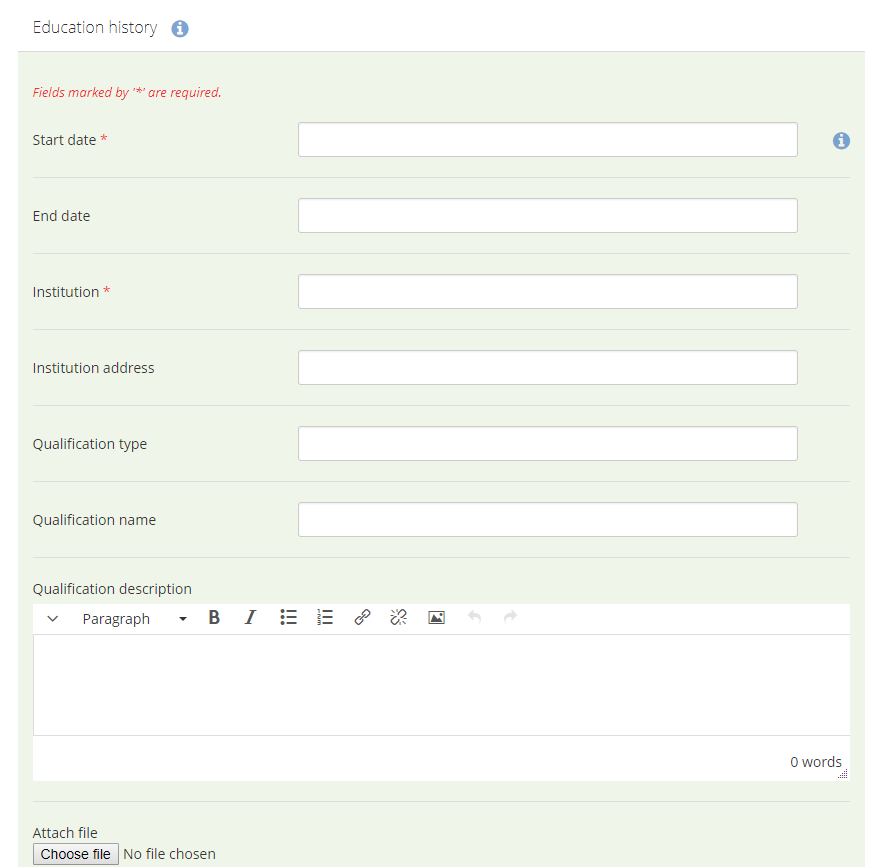The height and width of the screenshot is (867, 889).
Task: Click into the End date field
Action: coord(547,216)
